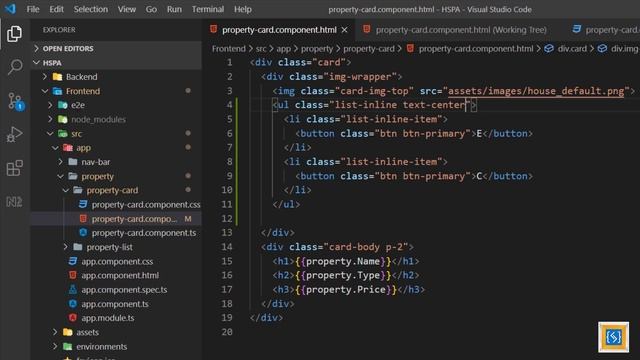Click the app breadcrumb segment
640x360 pixels.
[284, 49]
